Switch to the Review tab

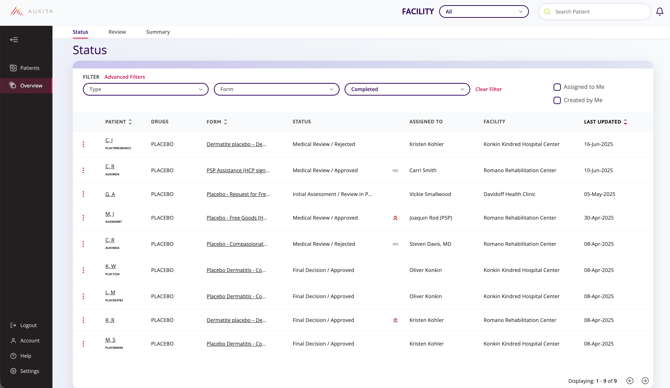(117, 32)
